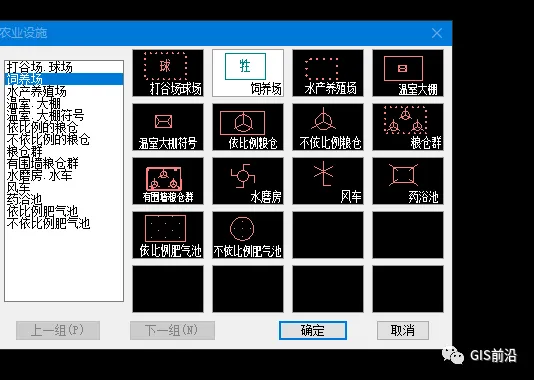Cancel with the 取消 button
Image resolution: width=534 pixels, height=380 pixels.
pos(403,330)
